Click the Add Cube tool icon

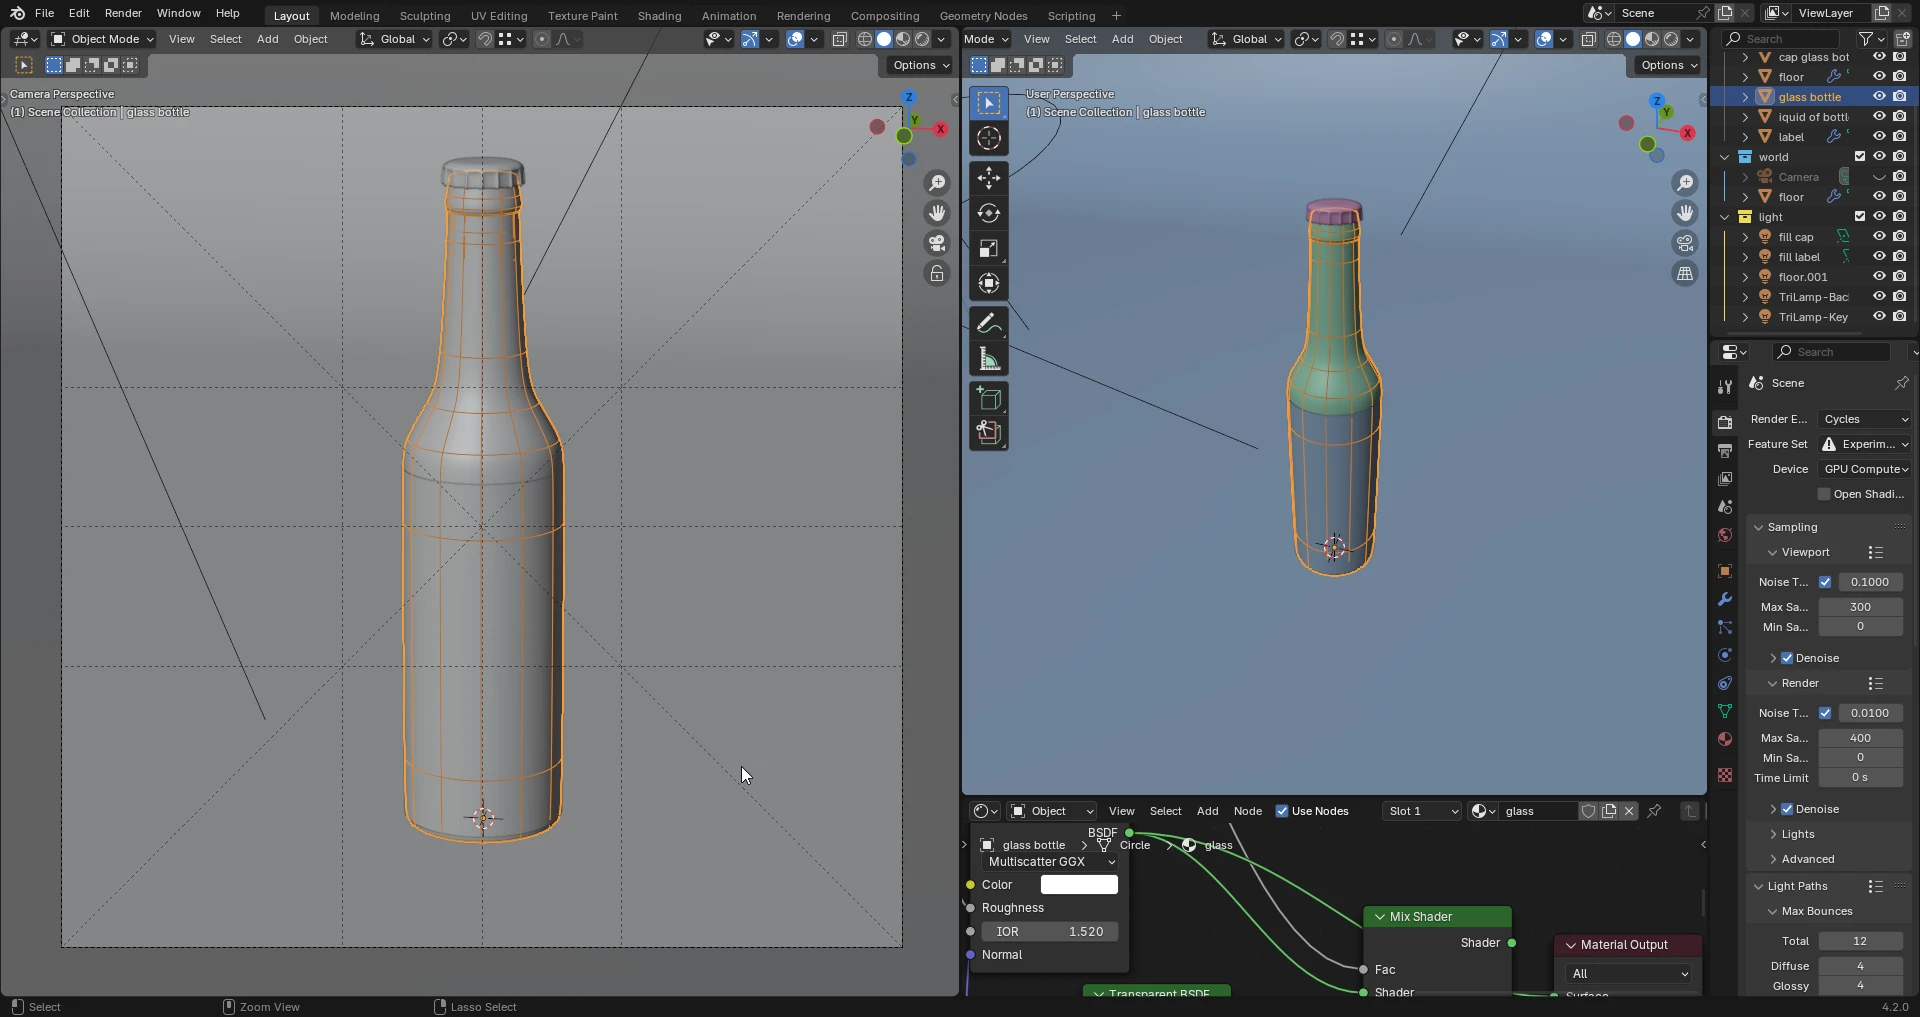point(988,399)
